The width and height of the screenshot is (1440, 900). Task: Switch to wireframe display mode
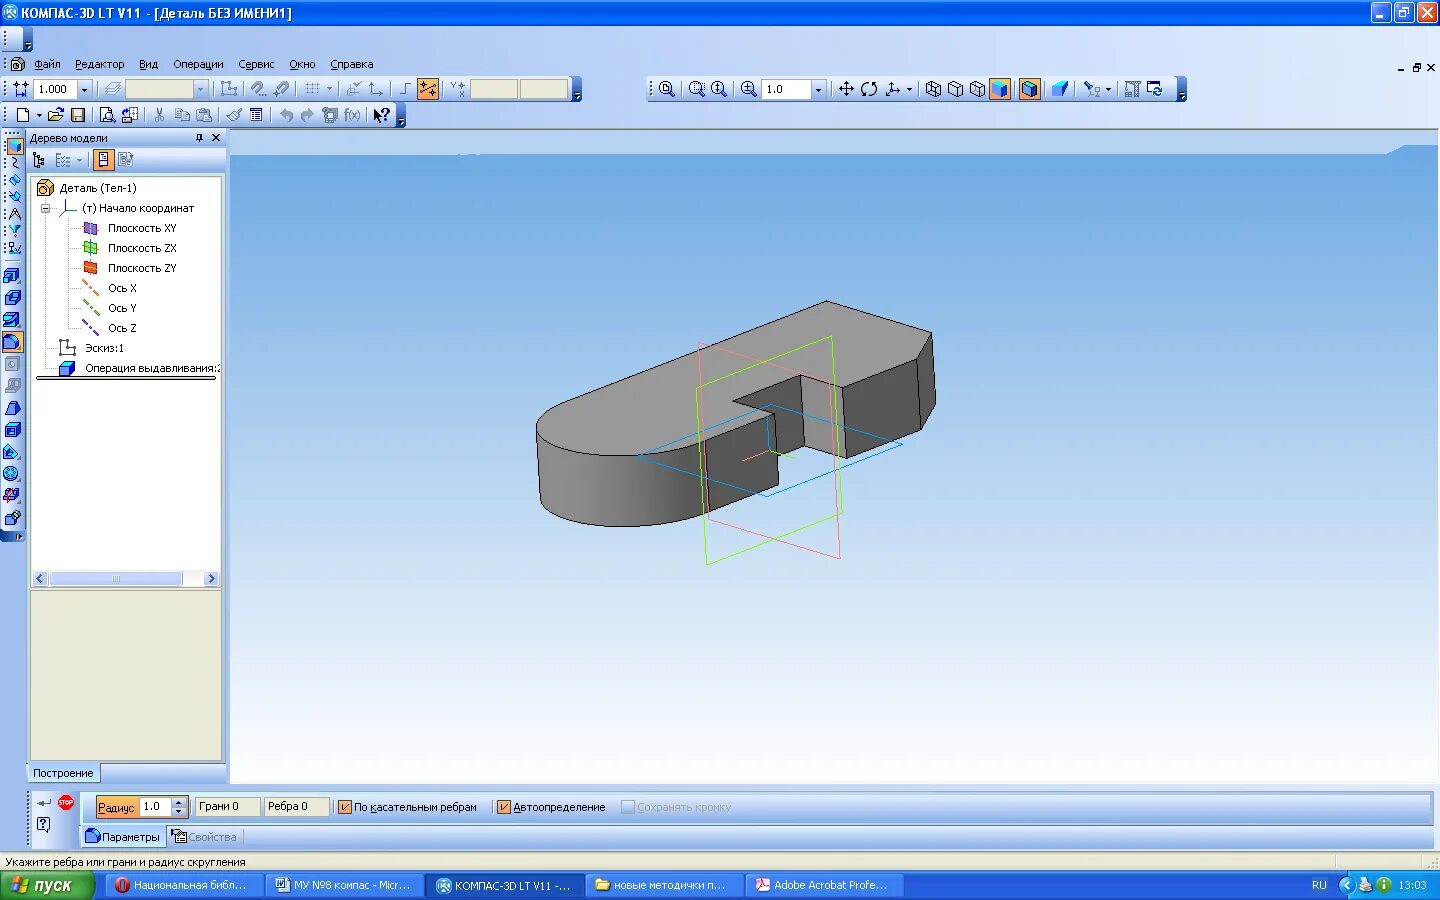pyautogui.click(x=933, y=89)
